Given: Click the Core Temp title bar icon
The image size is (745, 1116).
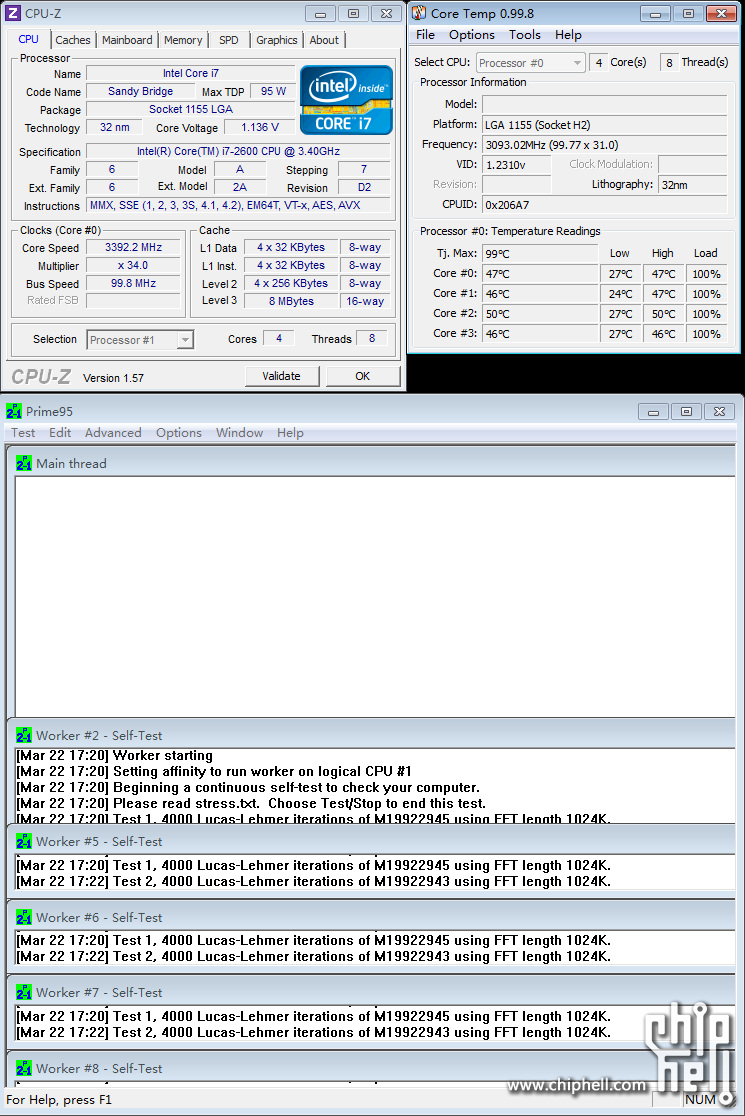Looking at the screenshot, I should (419, 13).
